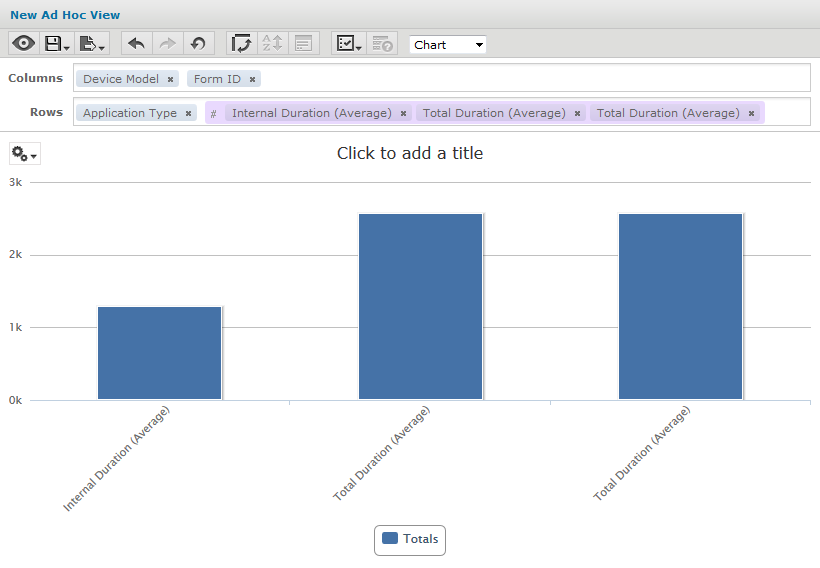Open the Export dropdown menu
Image resolution: width=820 pixels, height=568 pixels.
coord(92,44)
